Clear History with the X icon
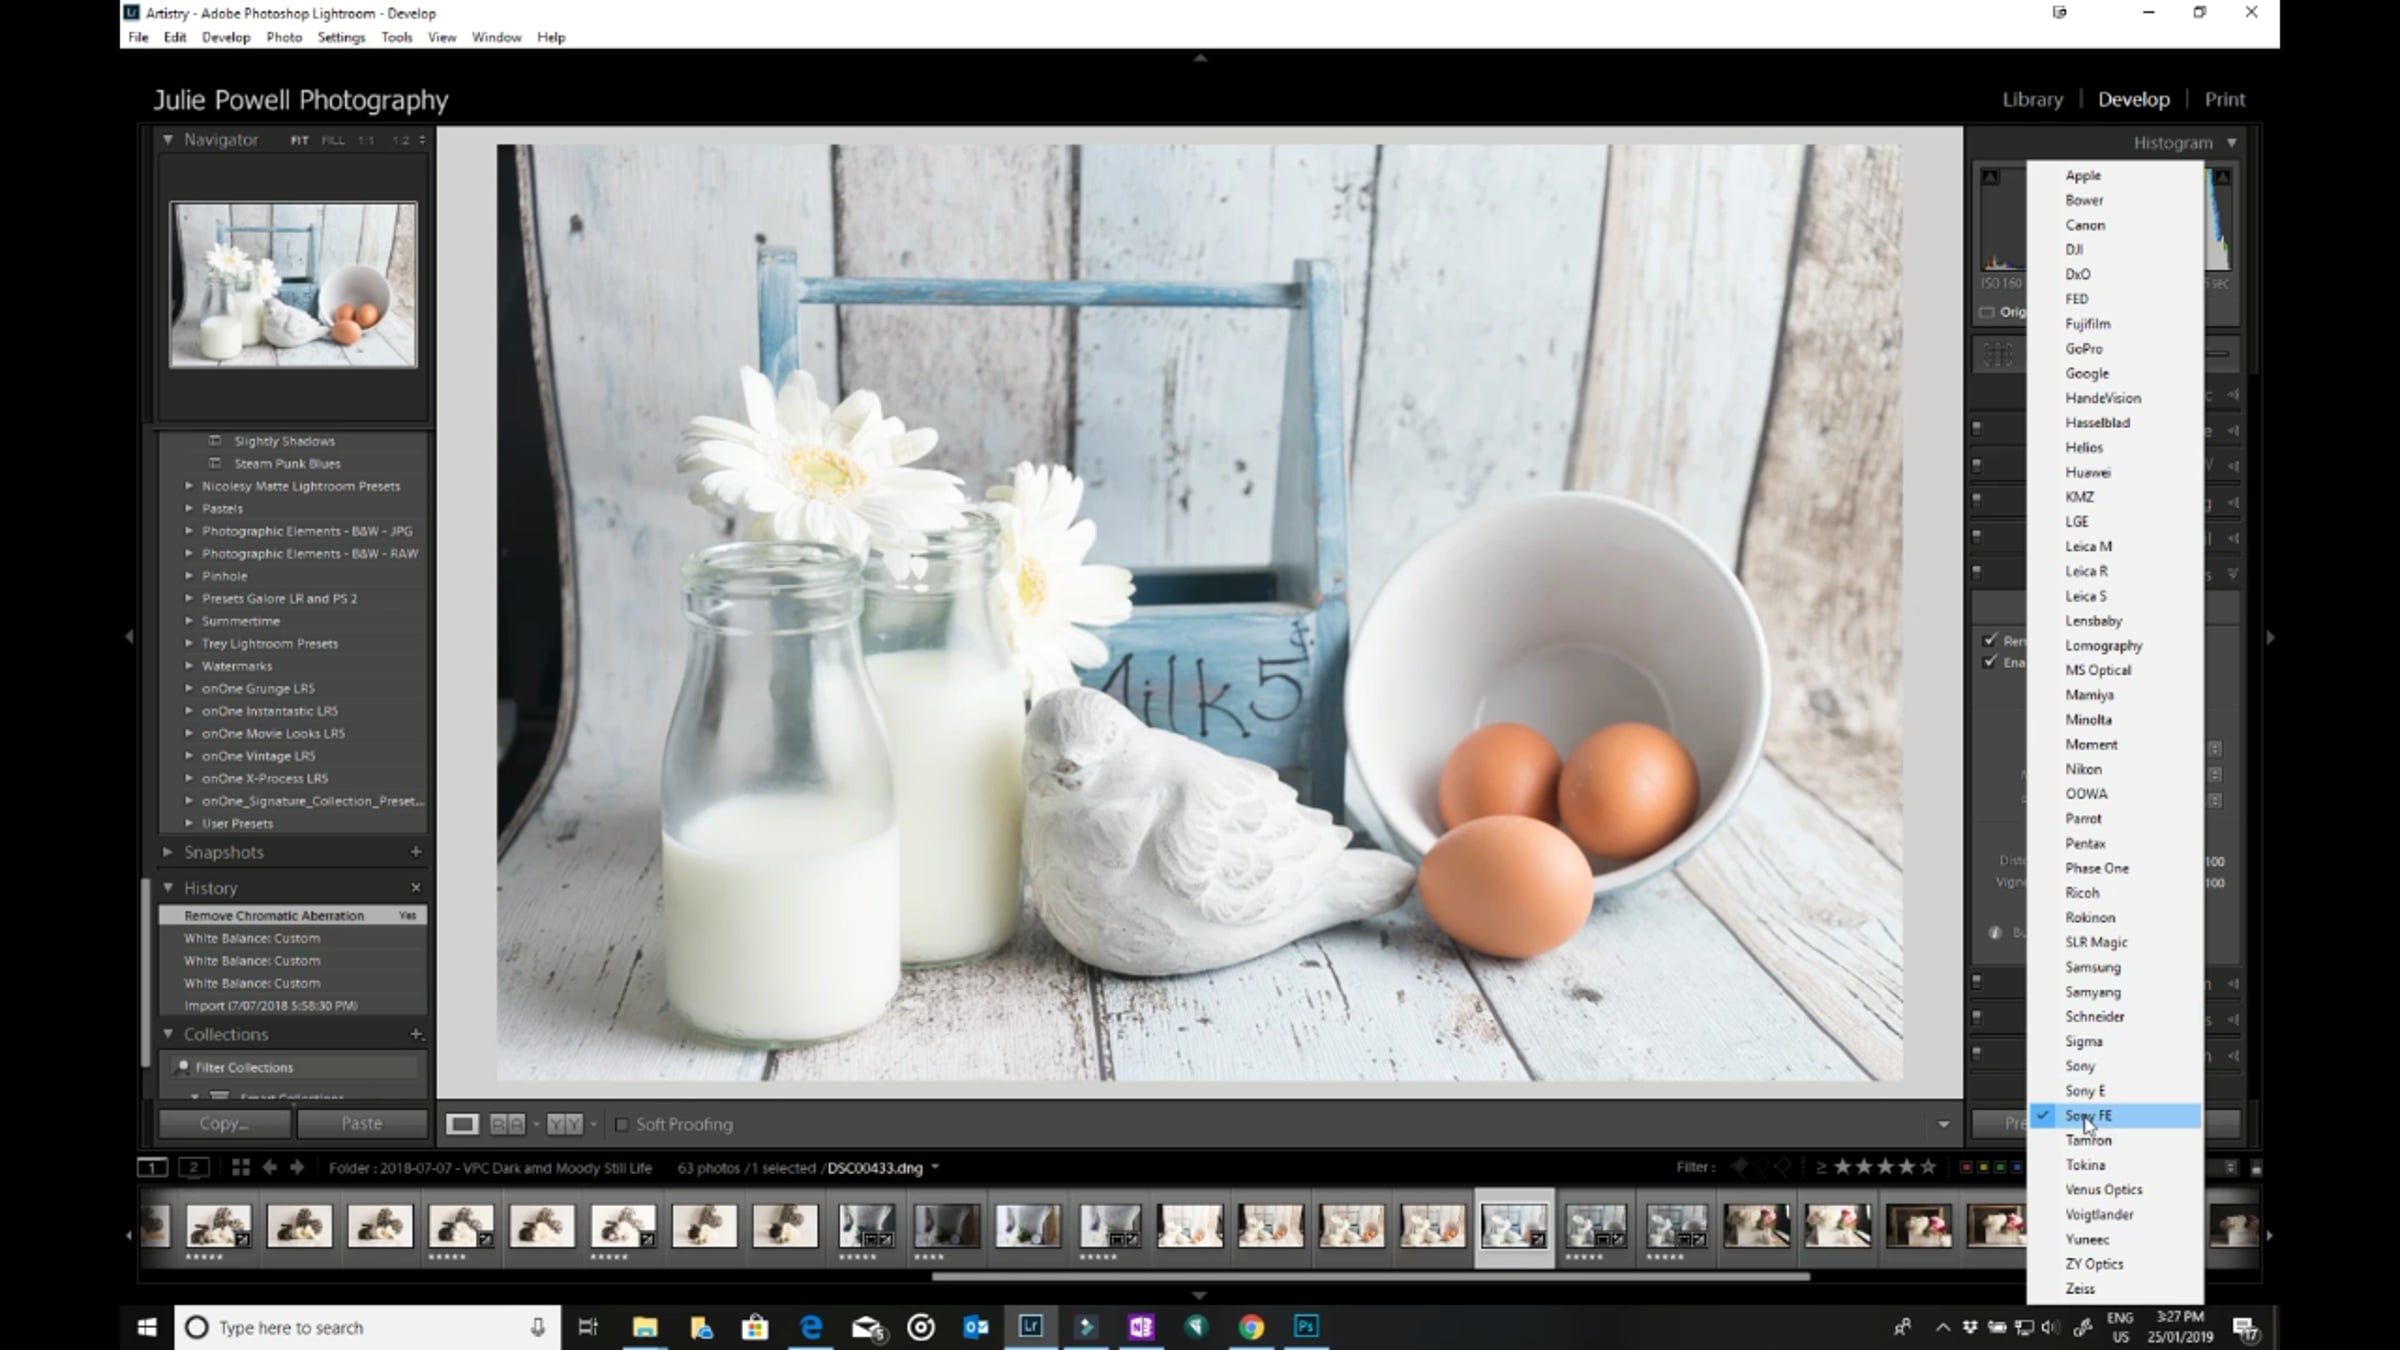Screen dimensions: 2400x1350 click(416, 888)
